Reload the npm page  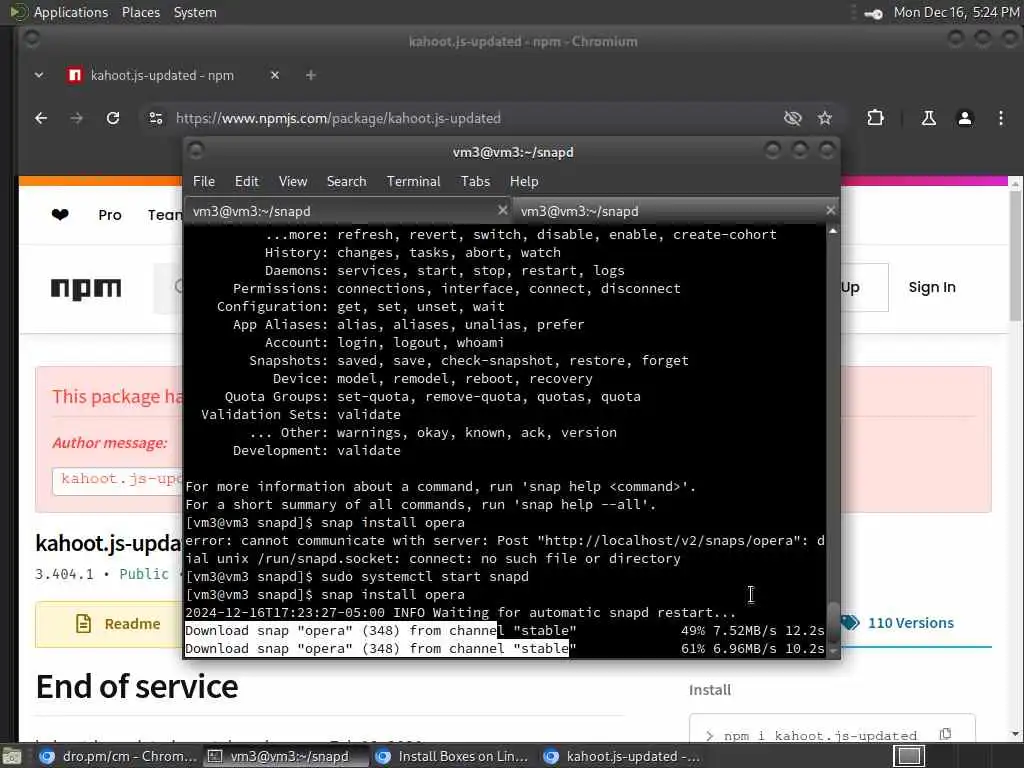pos(113,118)
